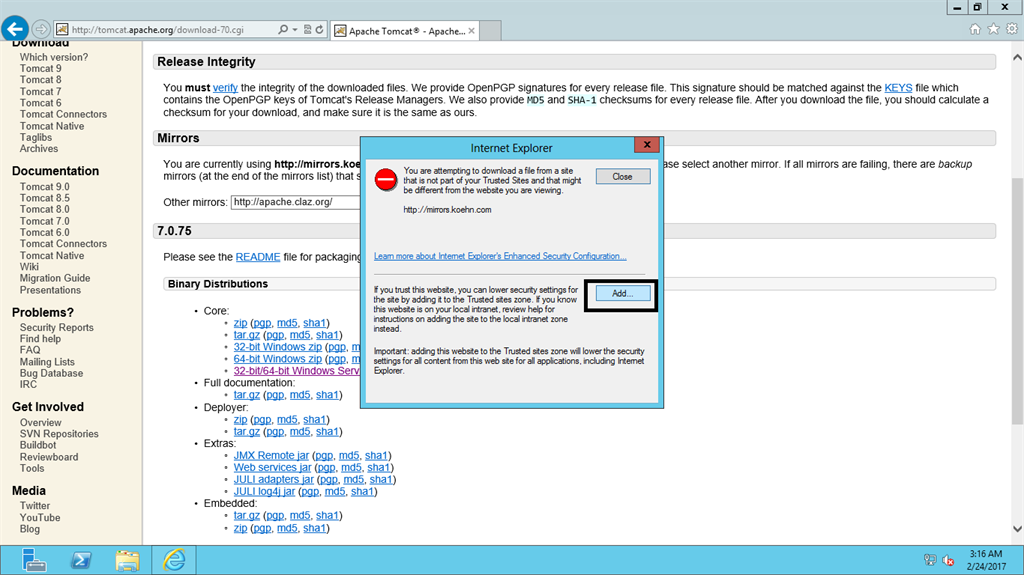Download the Core tar.gz link
This screenshot has width=1024, height=575.
[247, 335]
